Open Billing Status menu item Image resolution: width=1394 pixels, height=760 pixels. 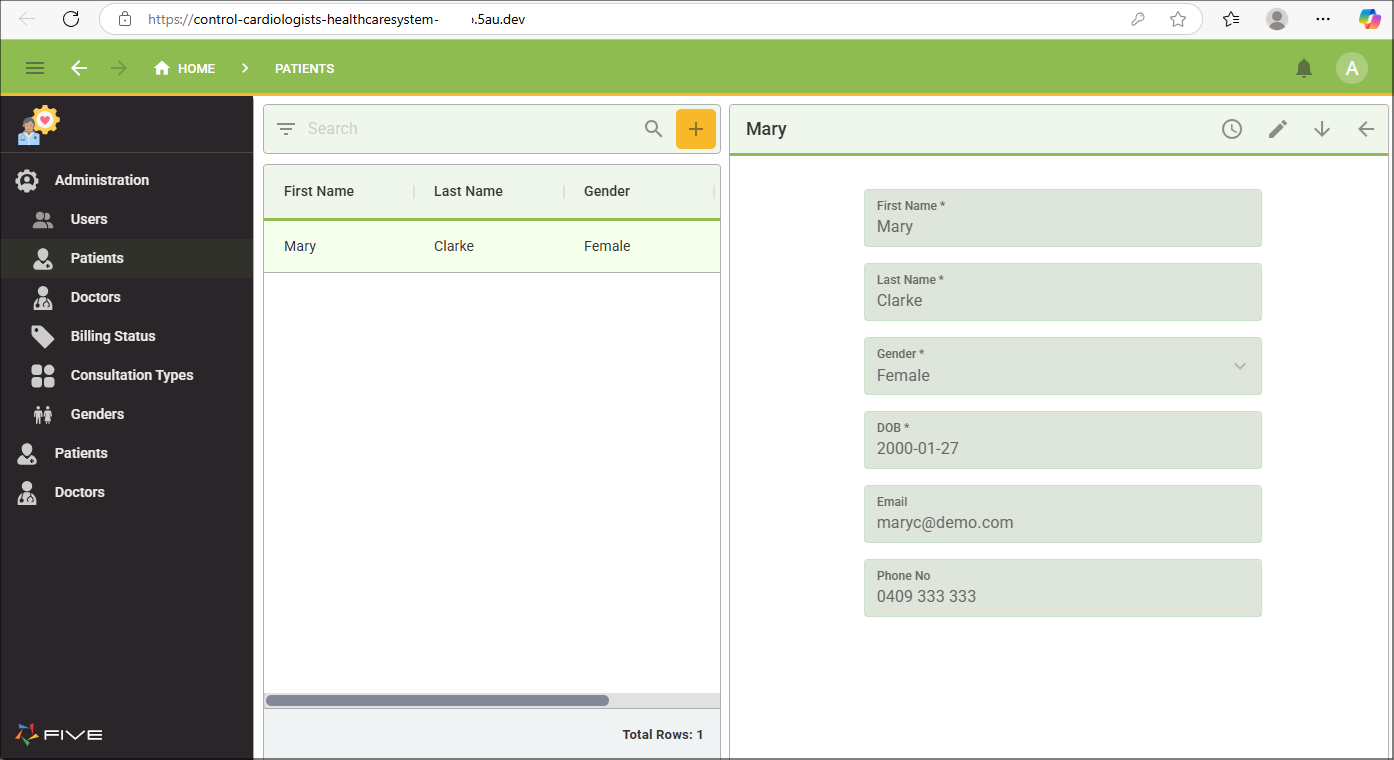tap(126, 336)
